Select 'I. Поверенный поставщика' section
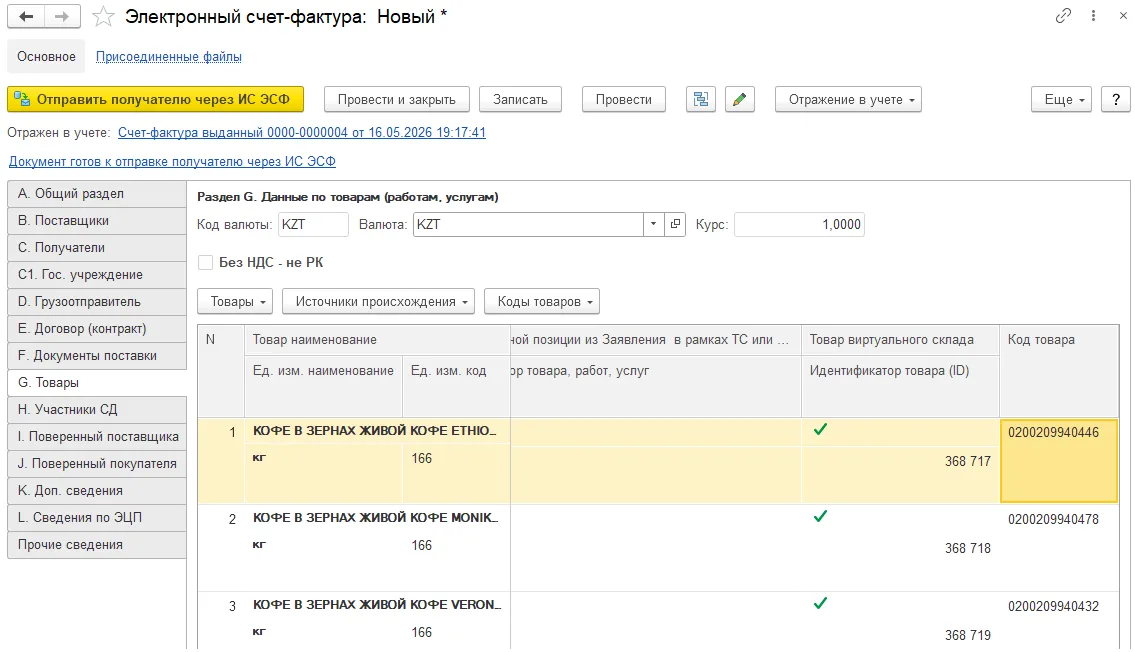 click(x=97, y=437)
